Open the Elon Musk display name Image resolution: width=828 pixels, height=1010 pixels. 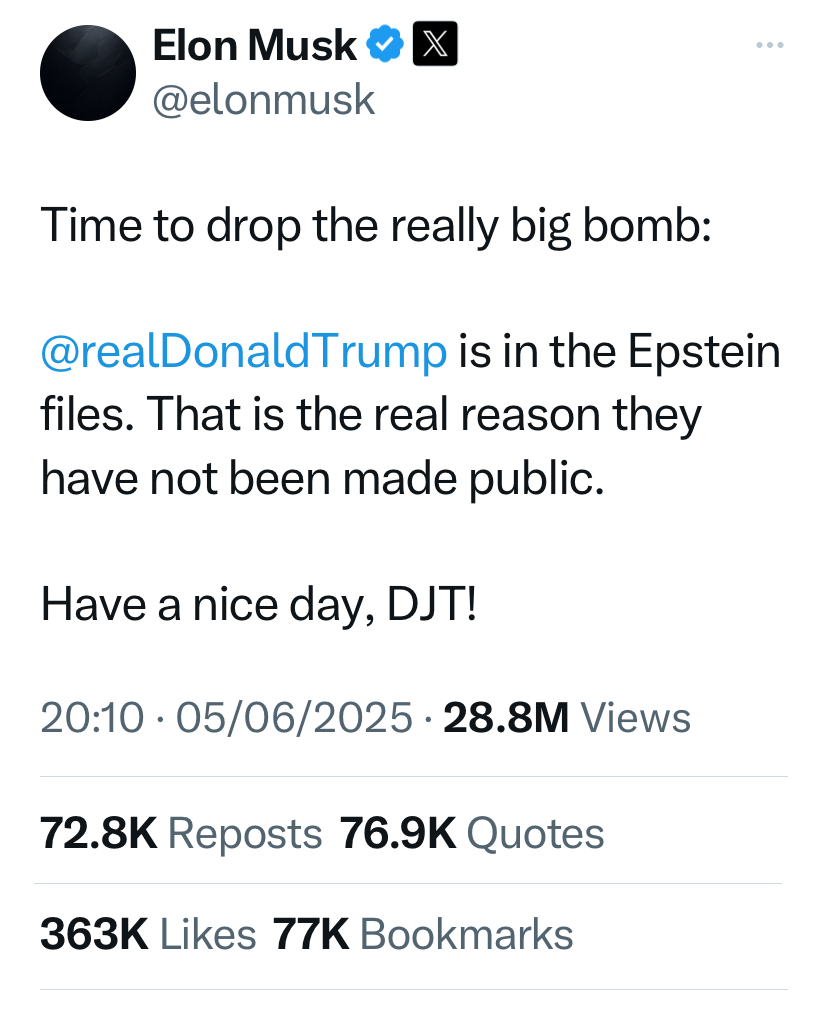255,45
